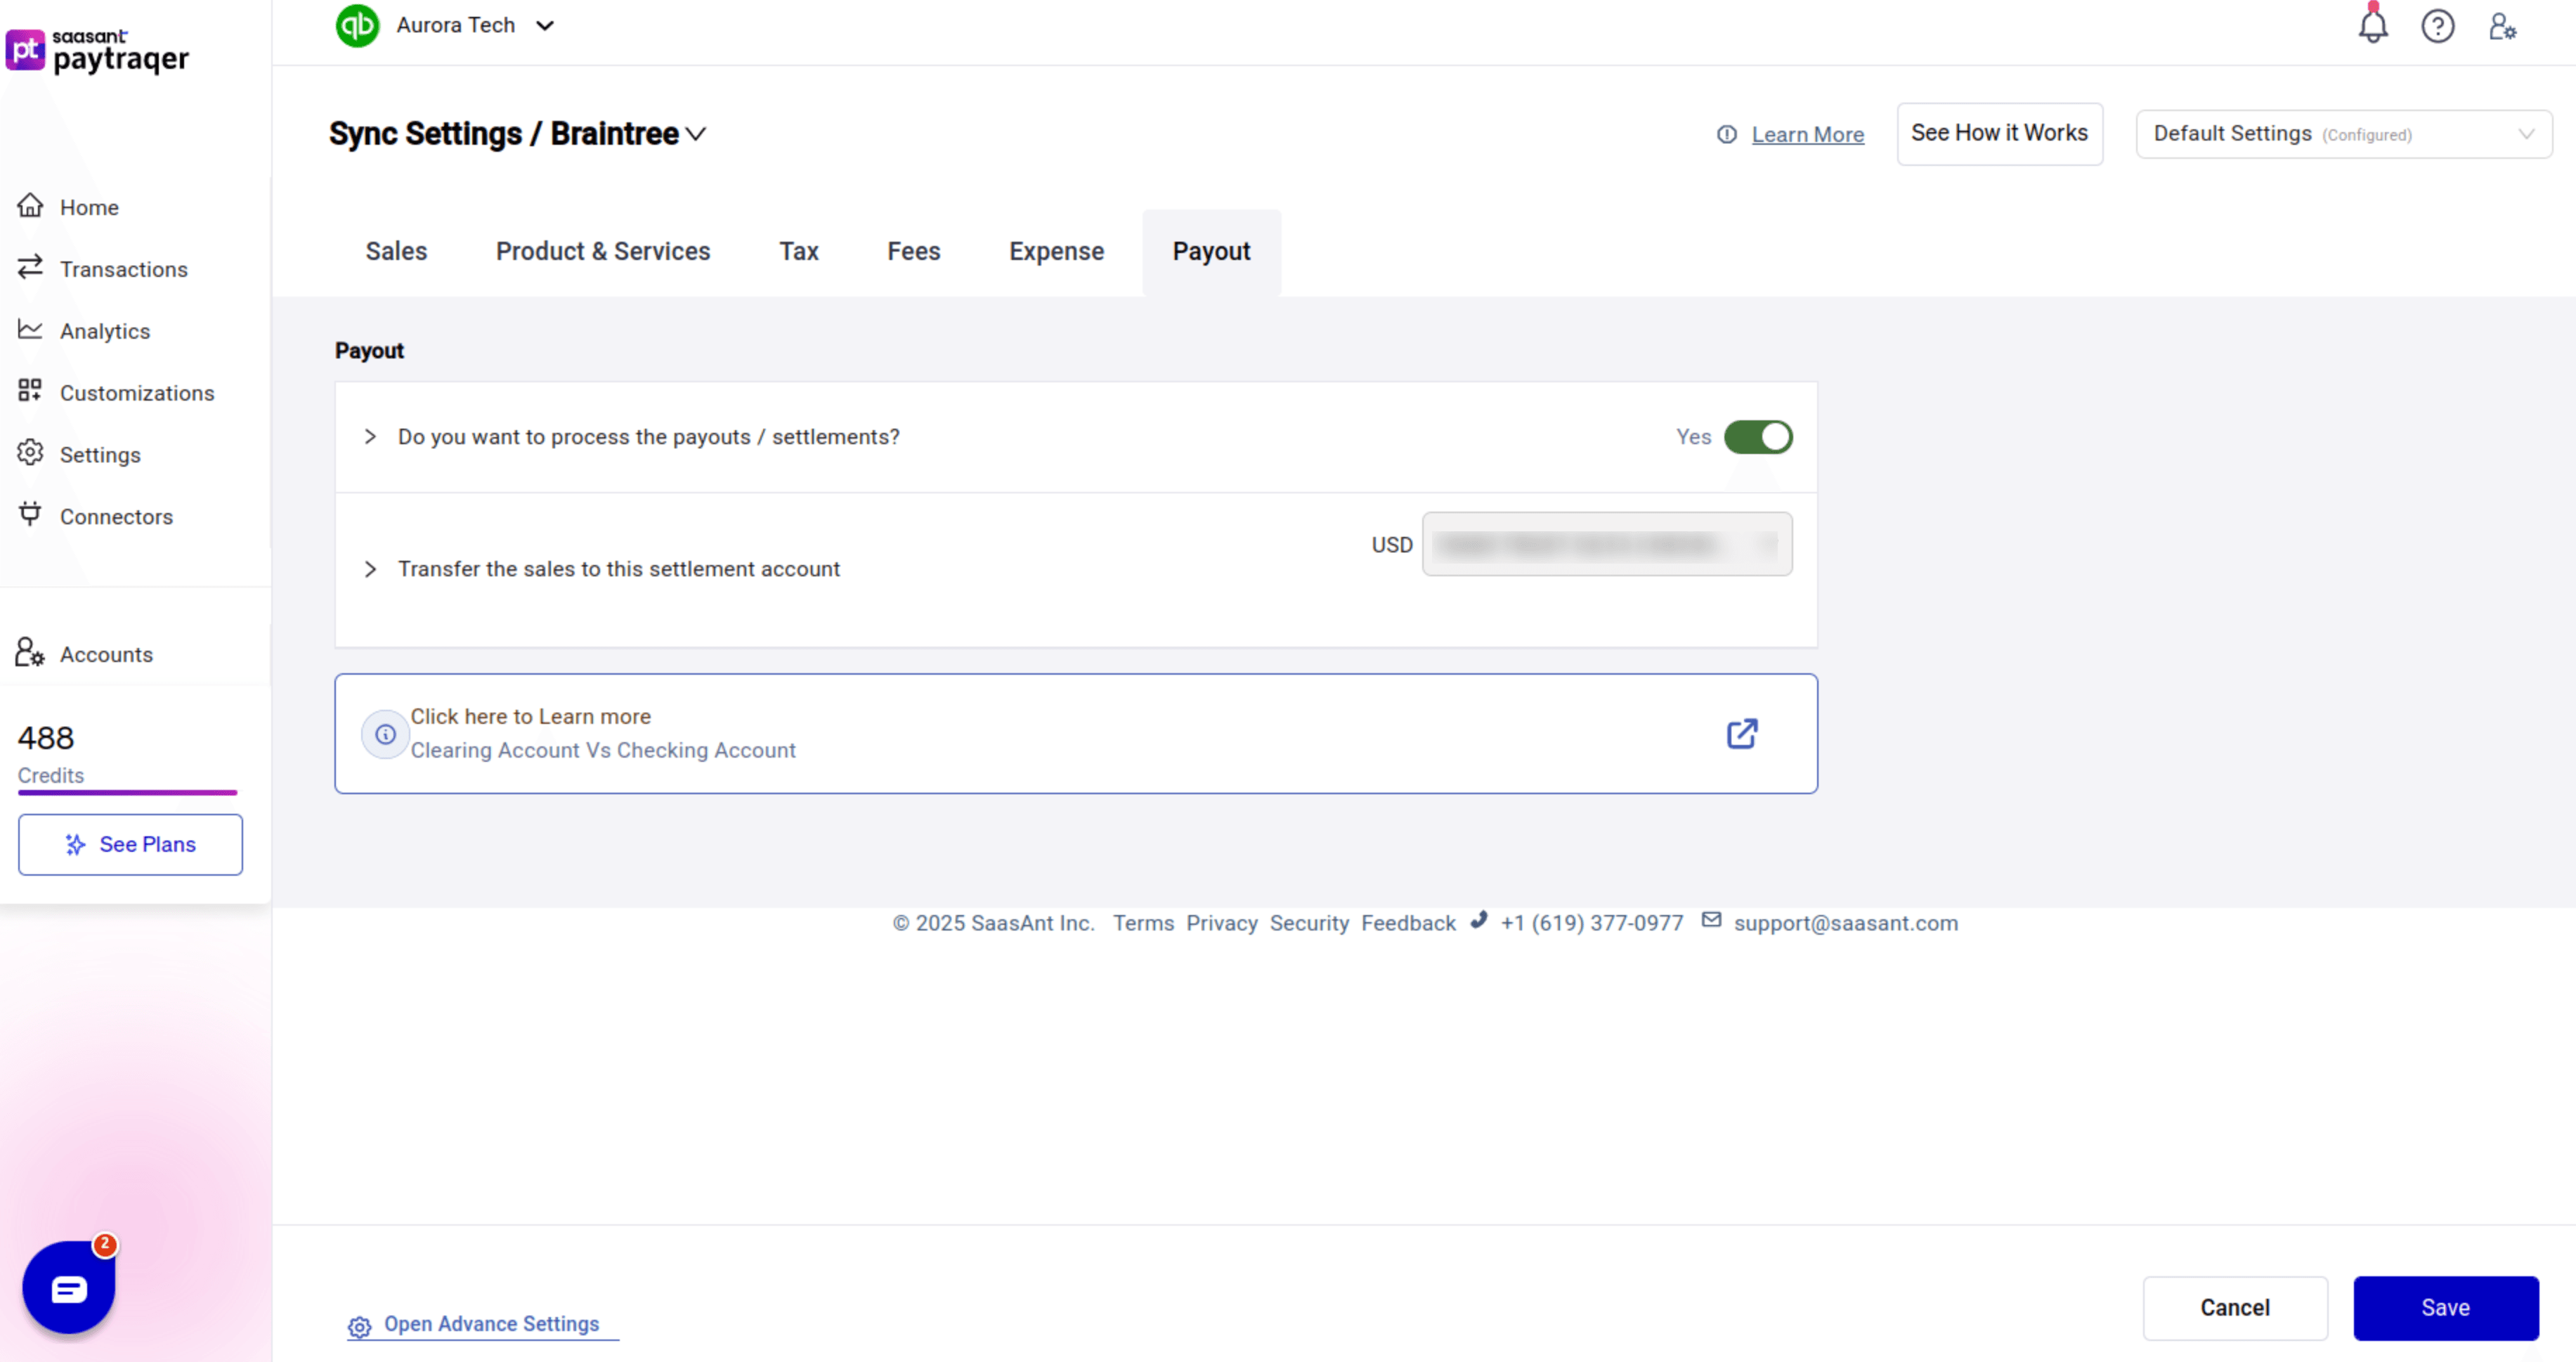Image resolution: width=2576 pixels, height=1362 pixels.
Task: Select Transactions in the sidebar
Action: pos(123,269)
